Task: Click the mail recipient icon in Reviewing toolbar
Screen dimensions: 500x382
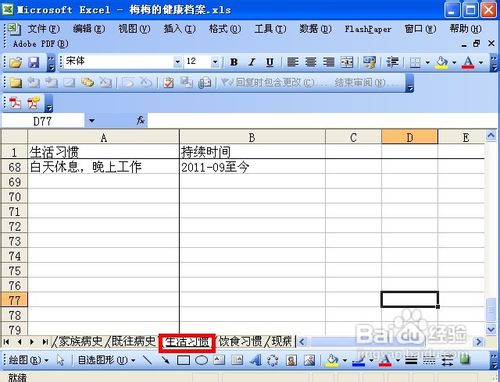Action: point(205,82)
